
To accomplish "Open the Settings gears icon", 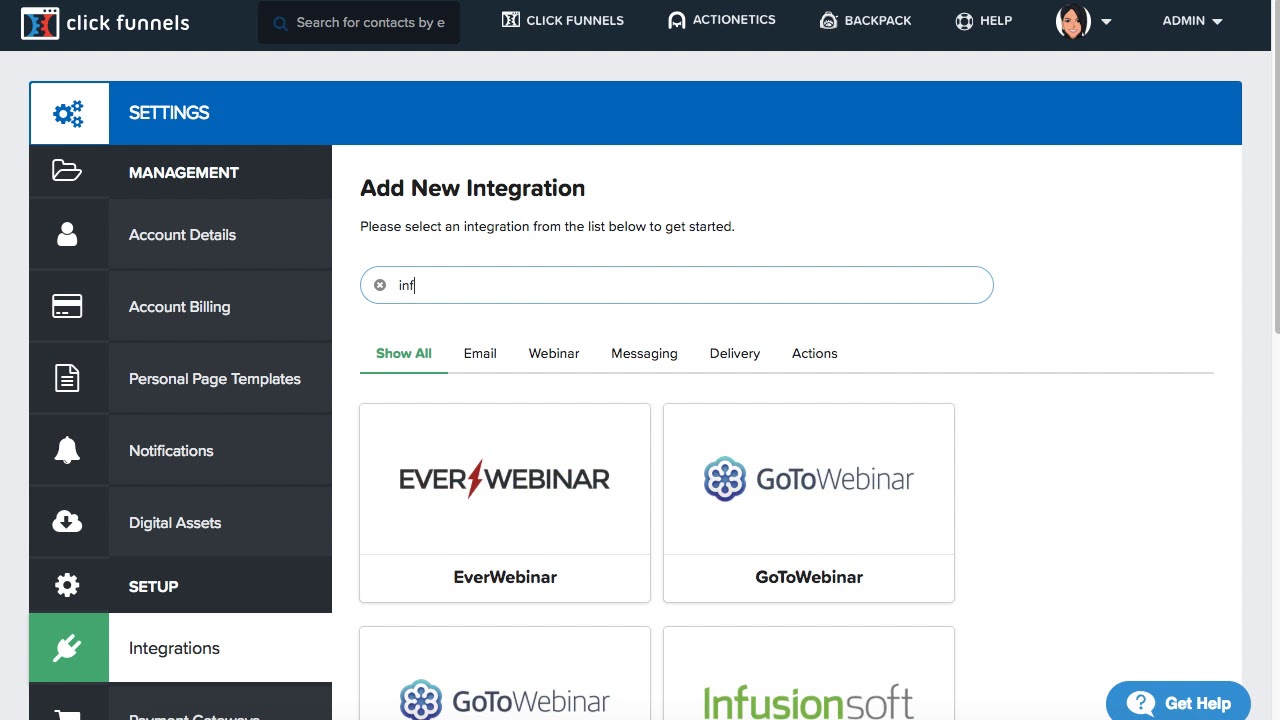I will tap(69, 113).
